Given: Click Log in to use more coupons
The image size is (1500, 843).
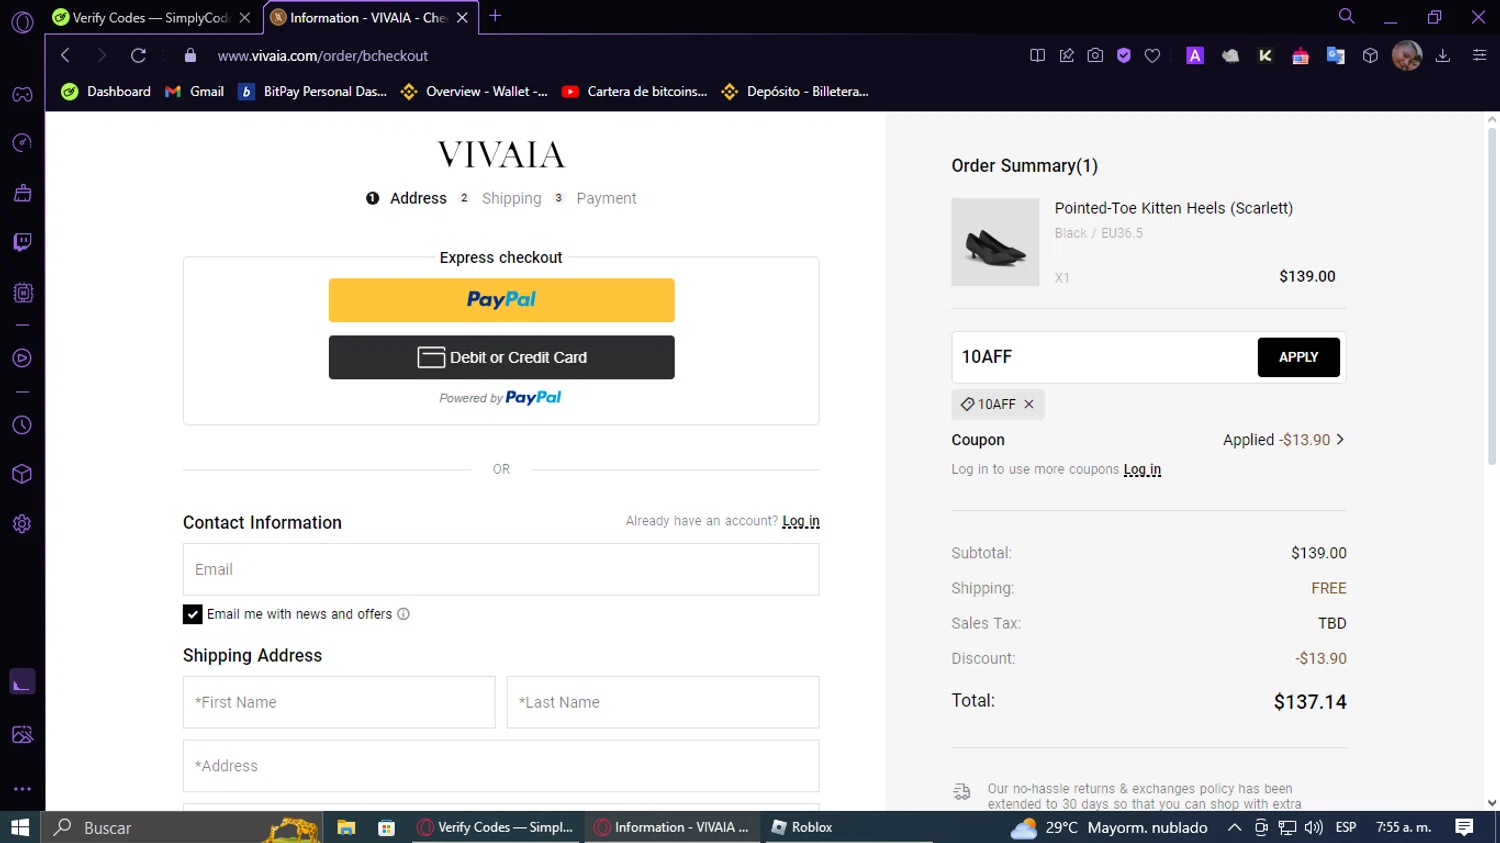Looking at the screenshot, I should [1142, 469].
